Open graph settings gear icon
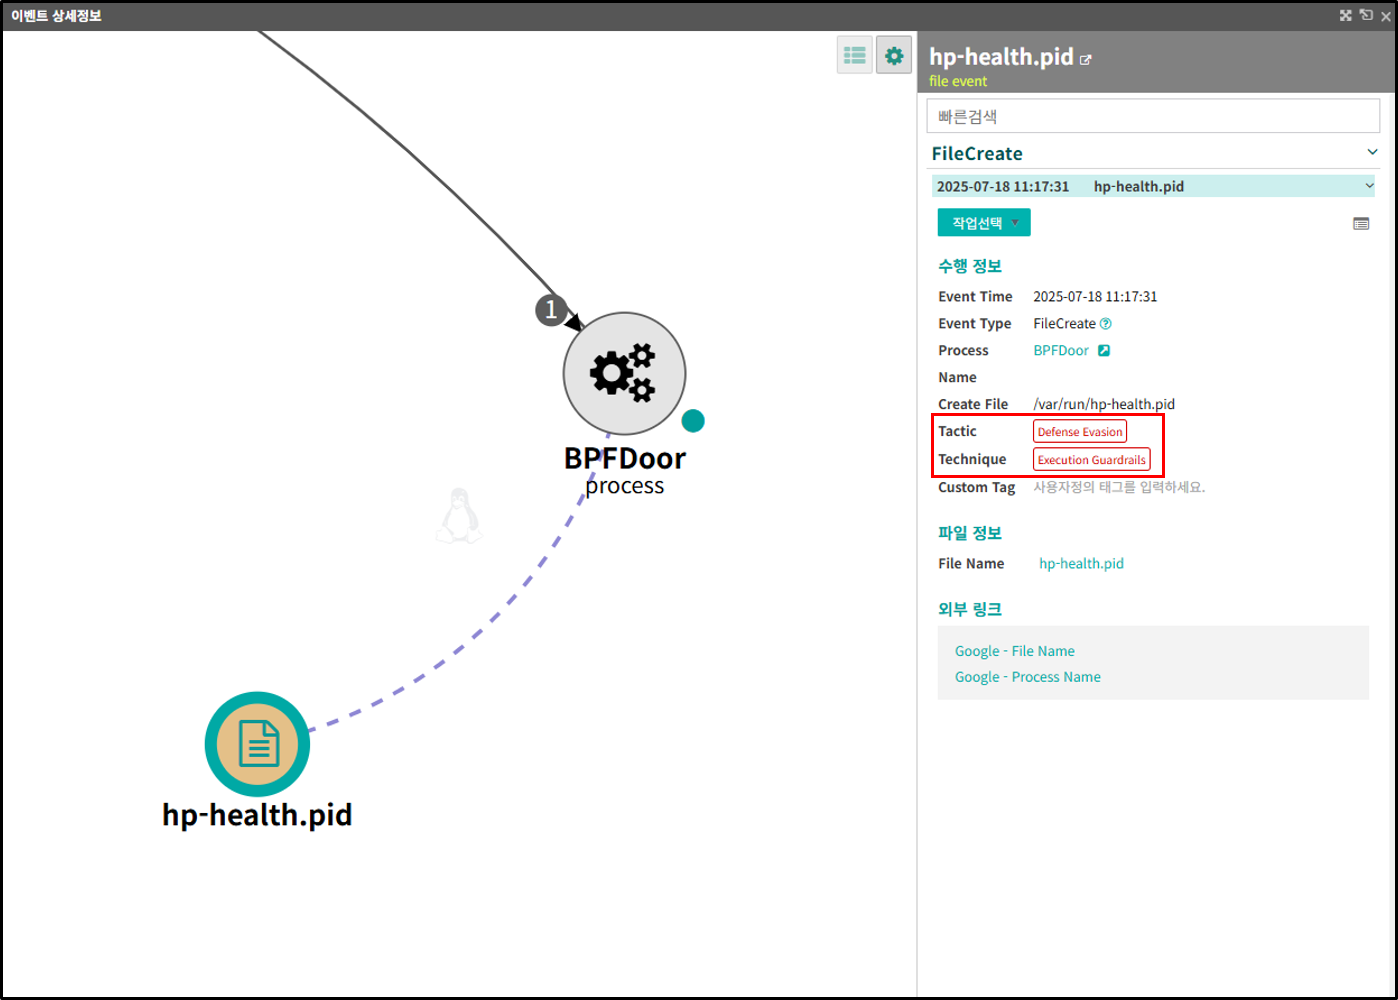 click(x=894, y=56)
